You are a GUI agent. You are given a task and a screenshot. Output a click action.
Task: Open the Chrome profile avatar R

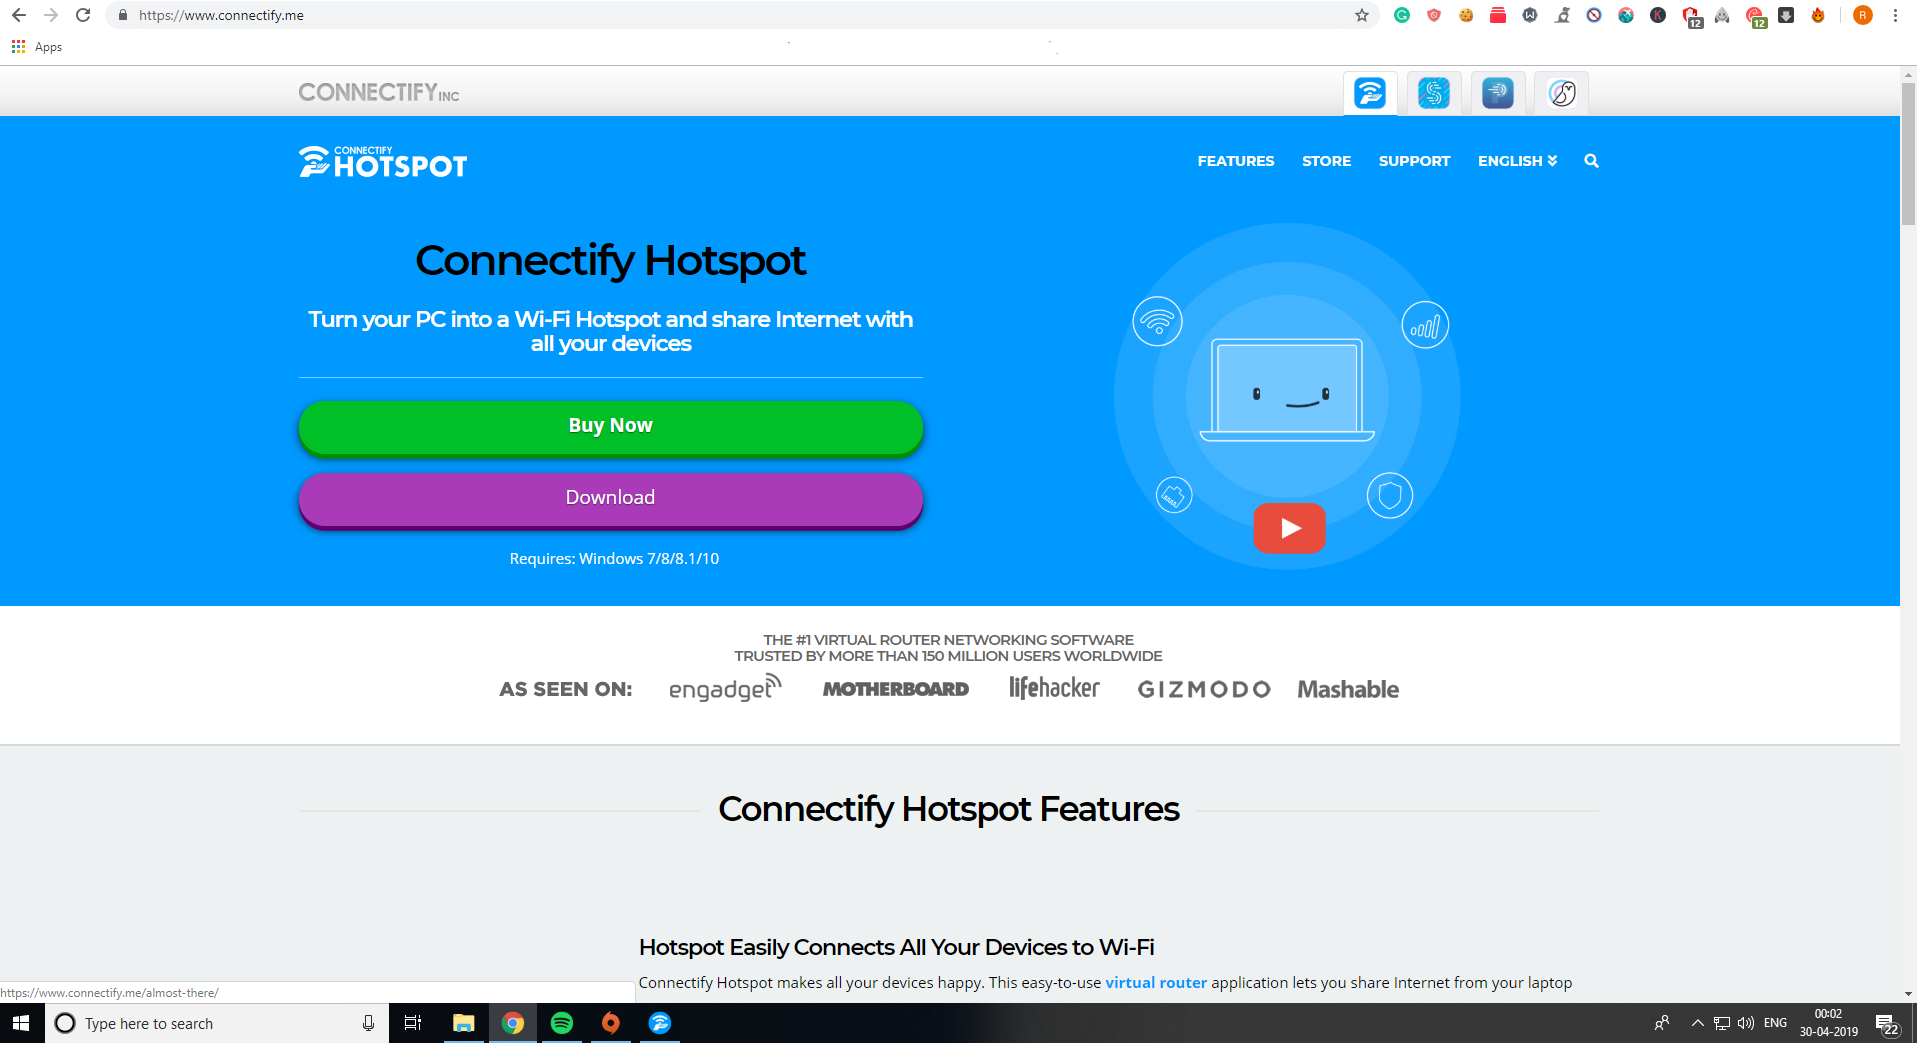1862,15
